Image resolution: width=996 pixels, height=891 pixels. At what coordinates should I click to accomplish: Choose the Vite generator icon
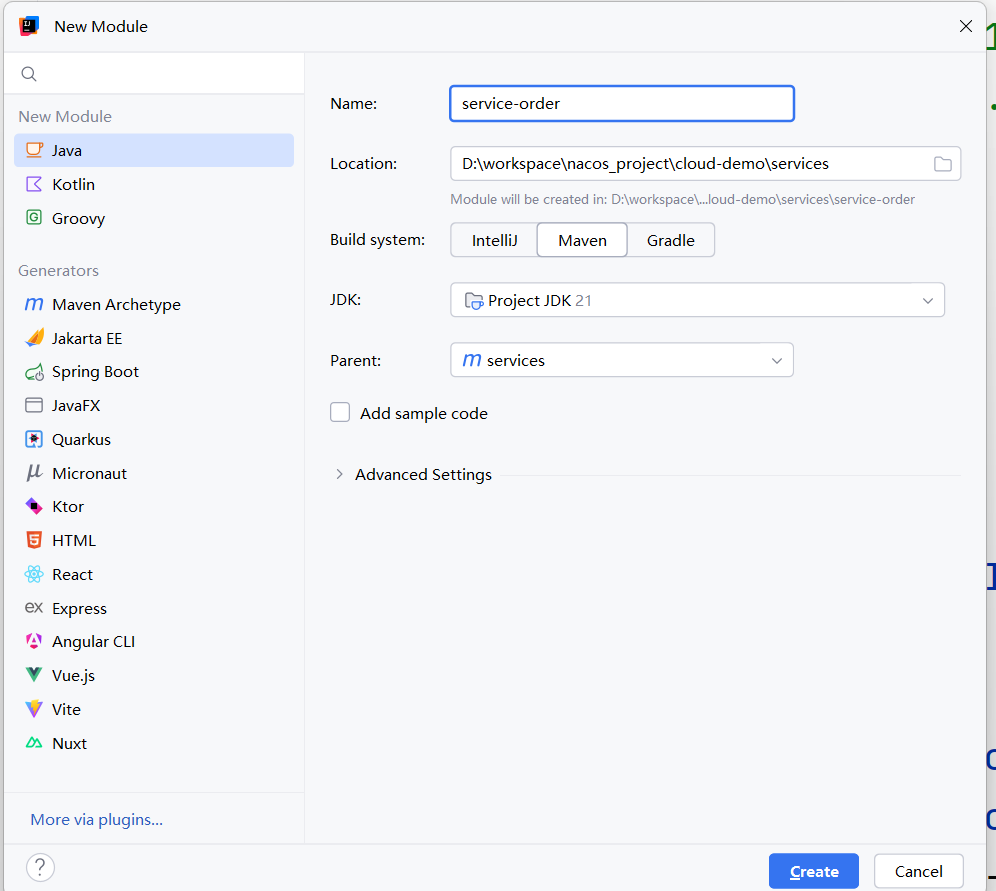point(34,709)
